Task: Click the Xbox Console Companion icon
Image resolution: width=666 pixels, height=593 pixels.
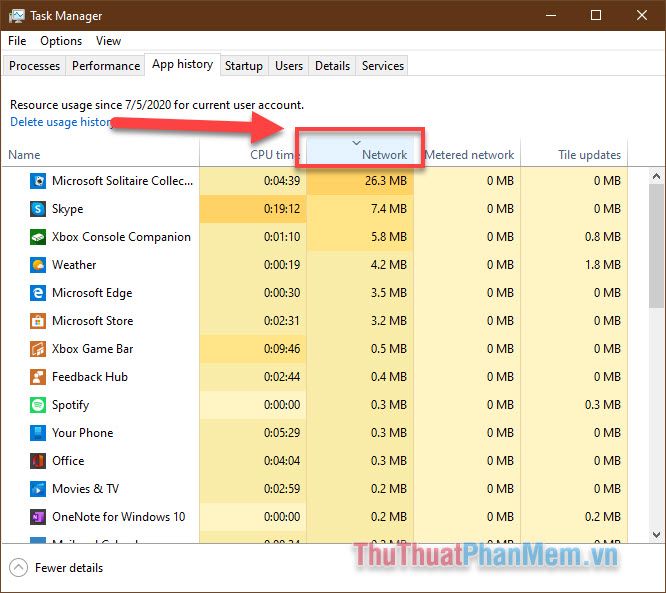Action: 38,237
